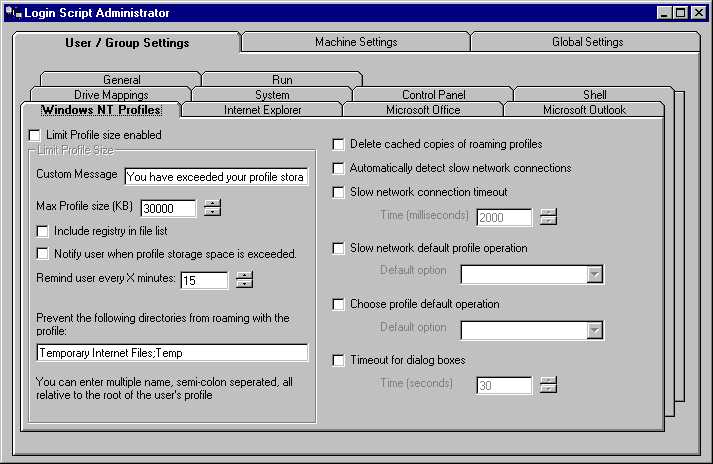Show the Control Panel tab
Screen dimensions: 713x464
pos(433,95)
